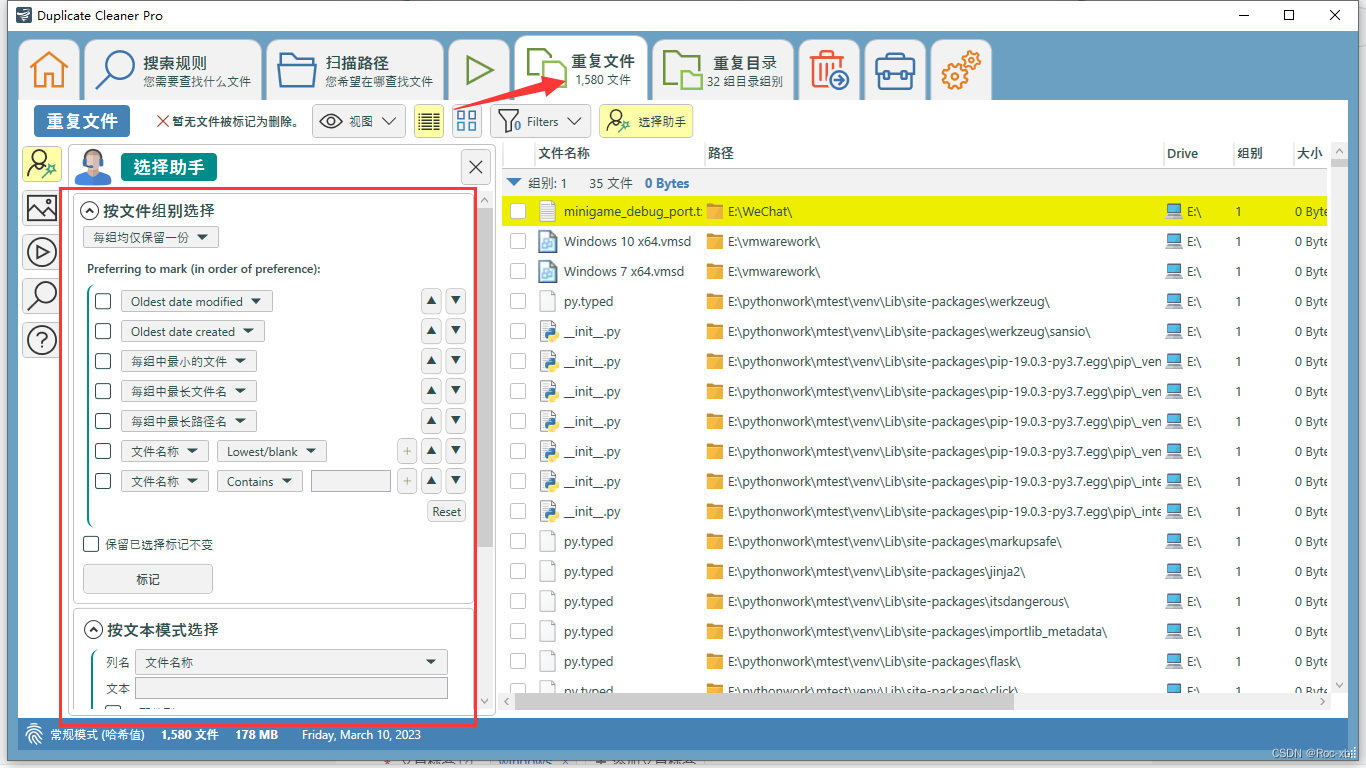Switch to thumbnail grid view icon
Image resolution: width=1366 pixels, height=768 pixels.
(x=467, y=121)
